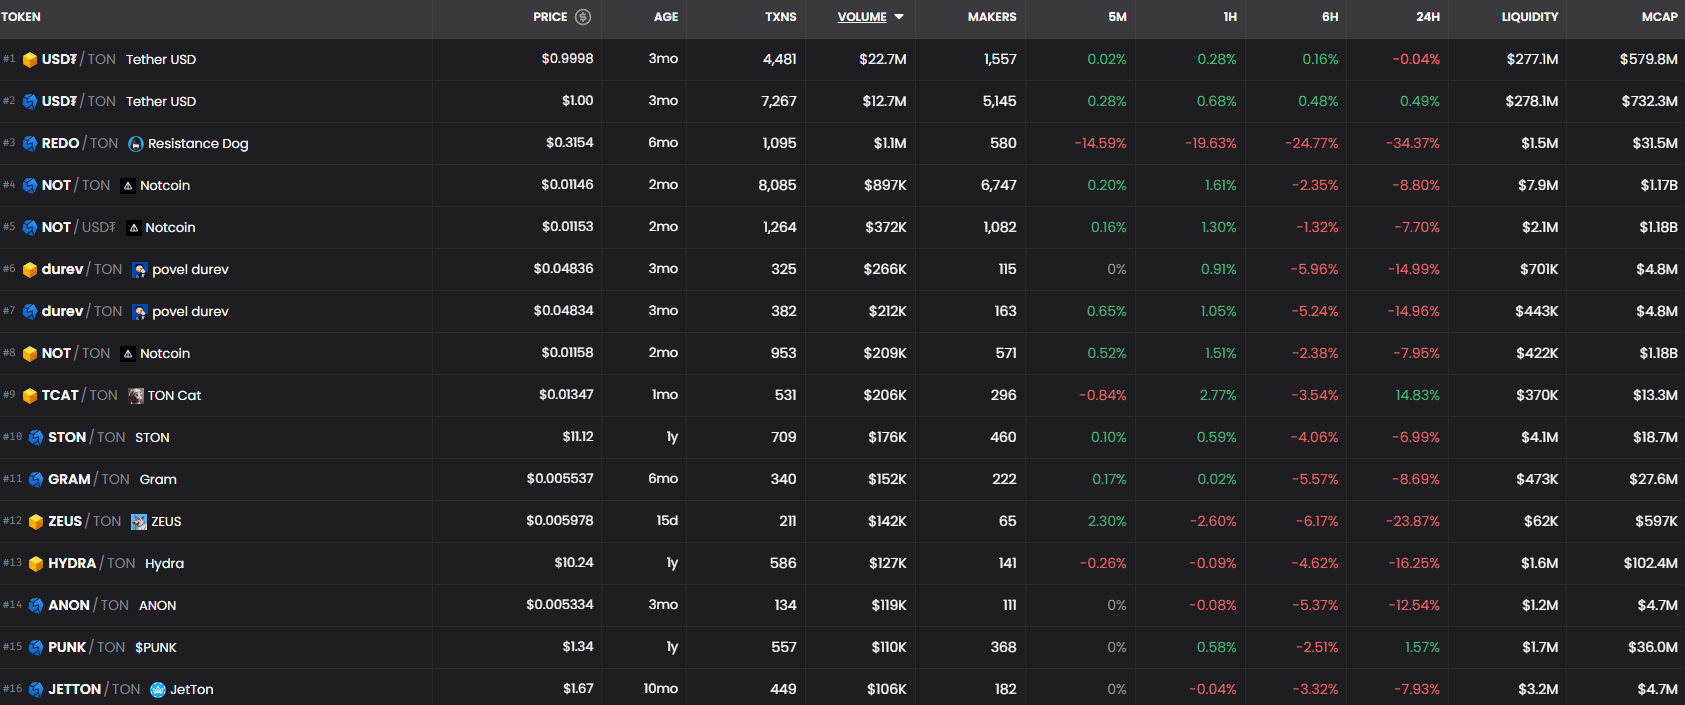Screen dimensions: 1685x705
Task: Click the yellow DEX icon in row #6 durev/TON
Action: (x=30, y=270)
